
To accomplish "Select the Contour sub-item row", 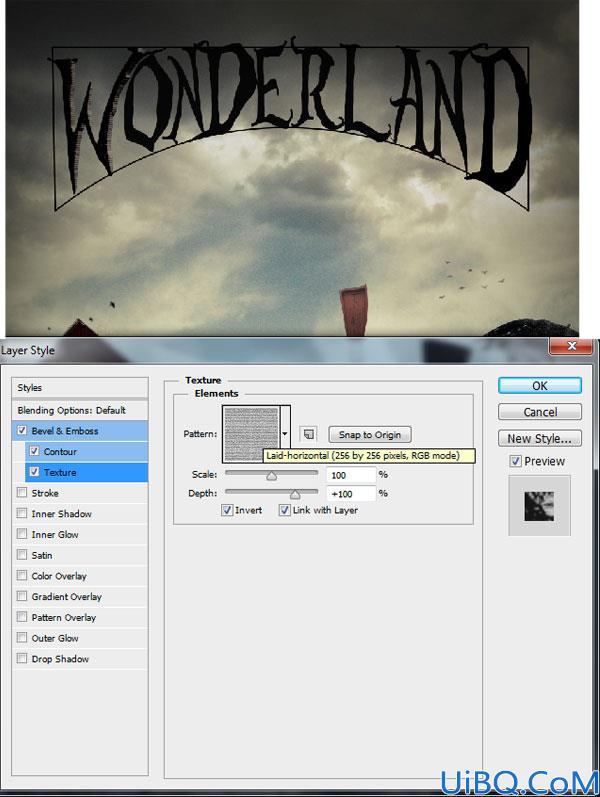I will (x=86, y=451).
